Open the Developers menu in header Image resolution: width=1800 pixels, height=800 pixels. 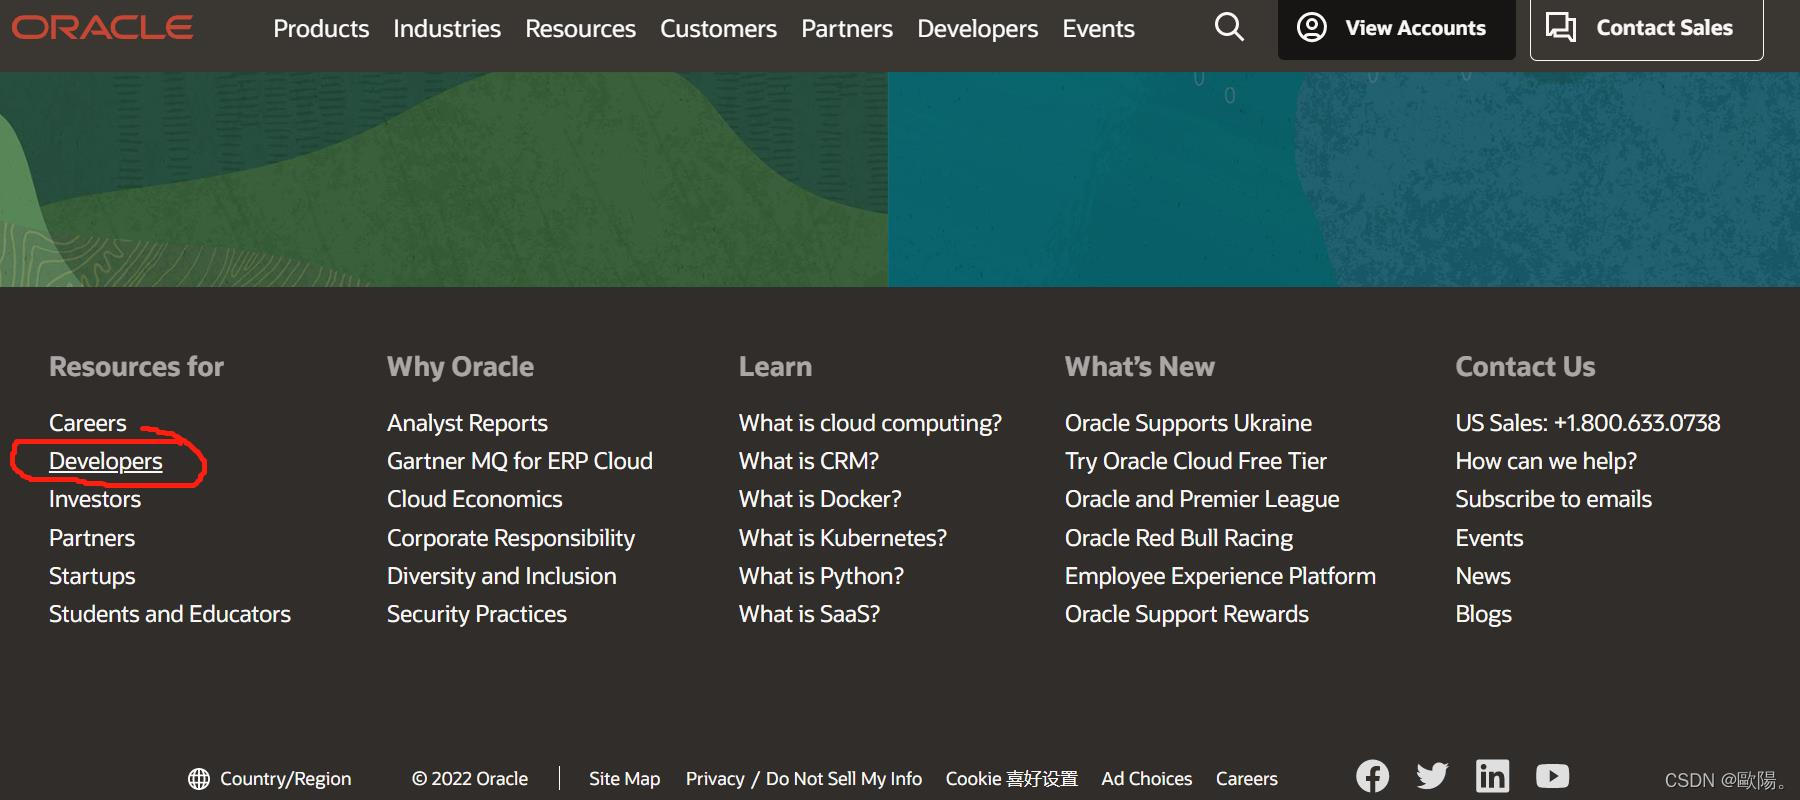(977, 29)
